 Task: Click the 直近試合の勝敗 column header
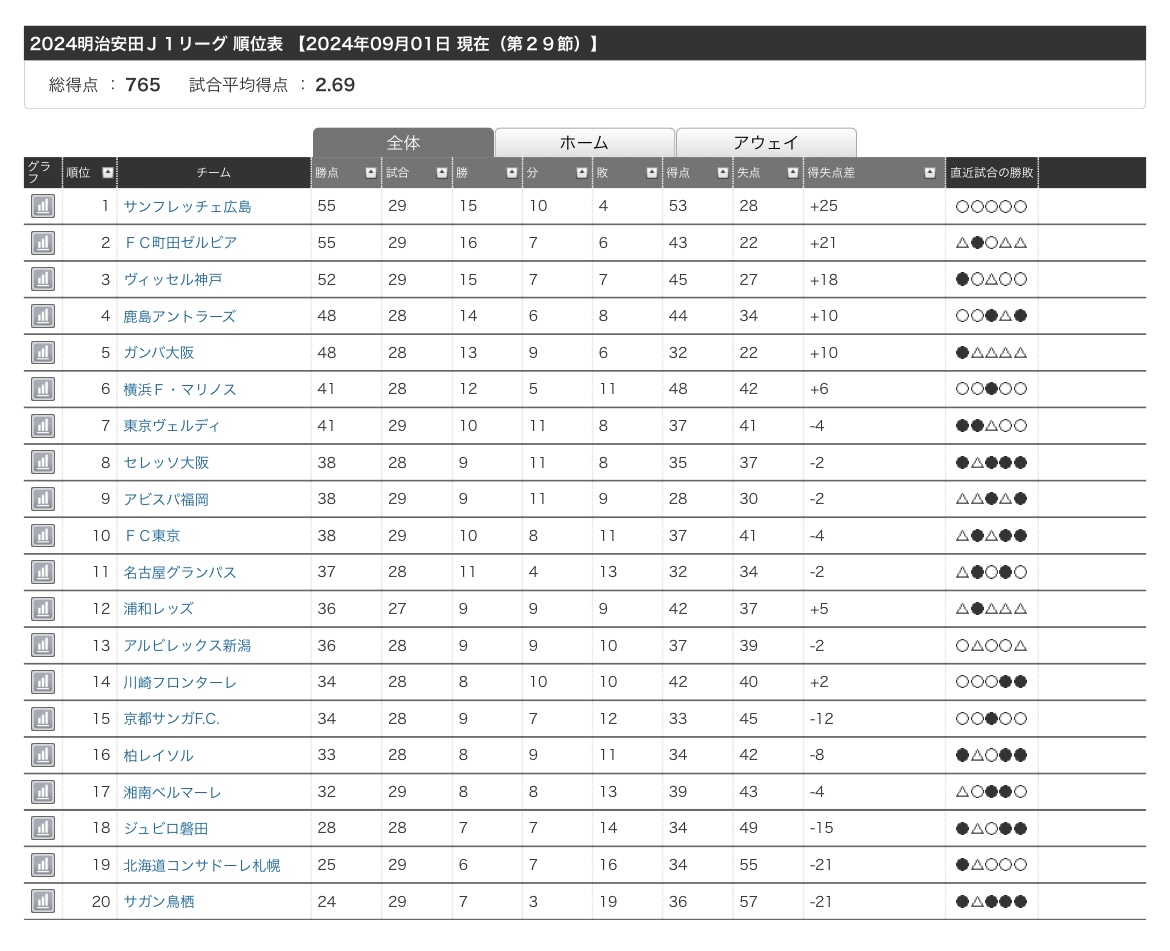[991, 173]
